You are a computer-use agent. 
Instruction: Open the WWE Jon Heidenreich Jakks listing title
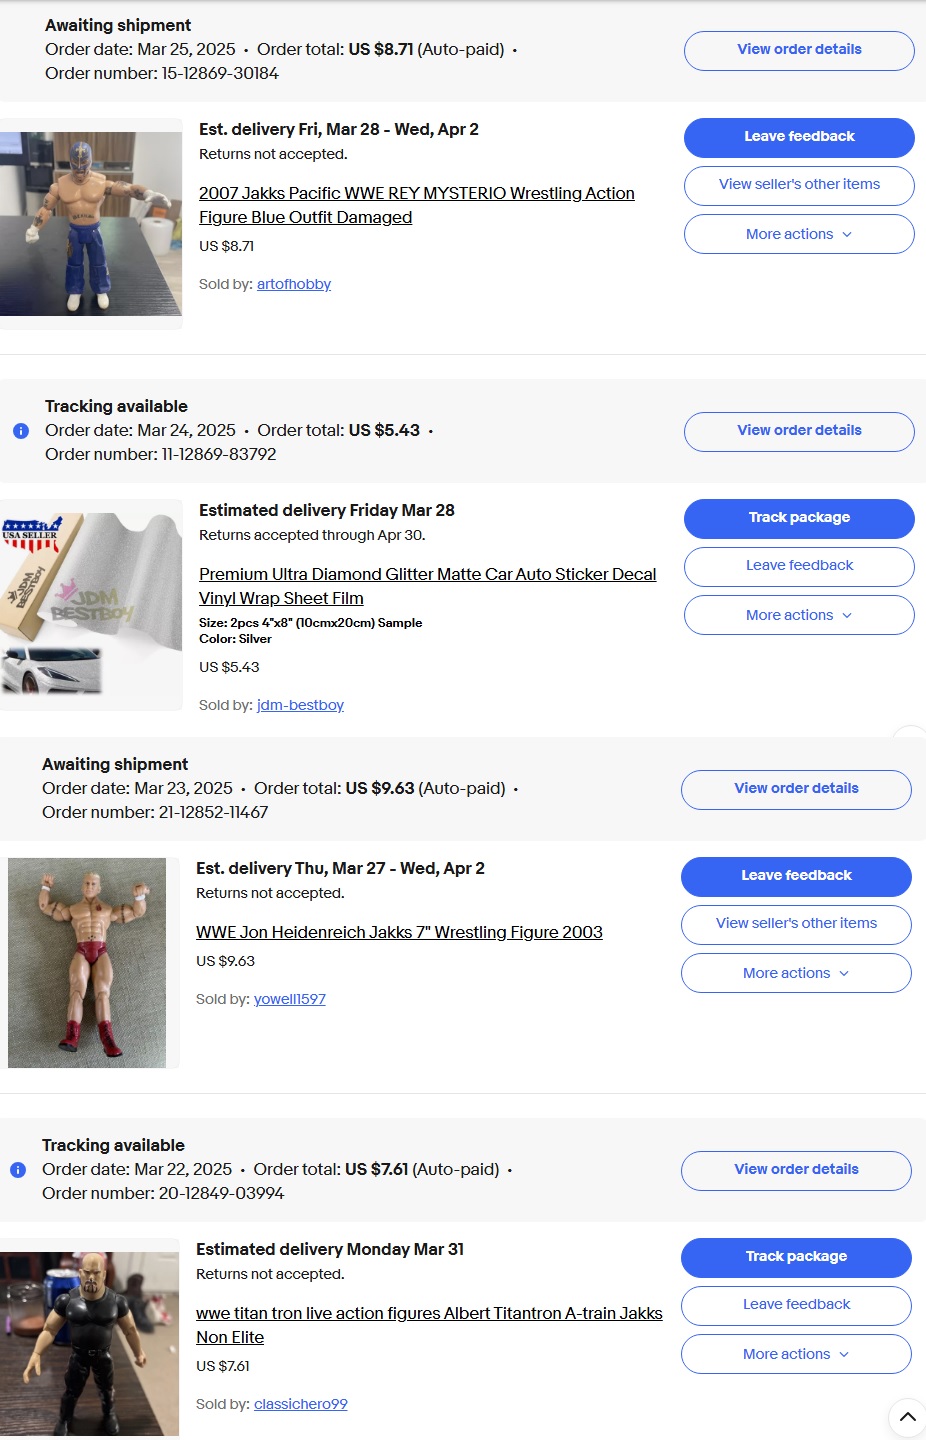(399, 932)
